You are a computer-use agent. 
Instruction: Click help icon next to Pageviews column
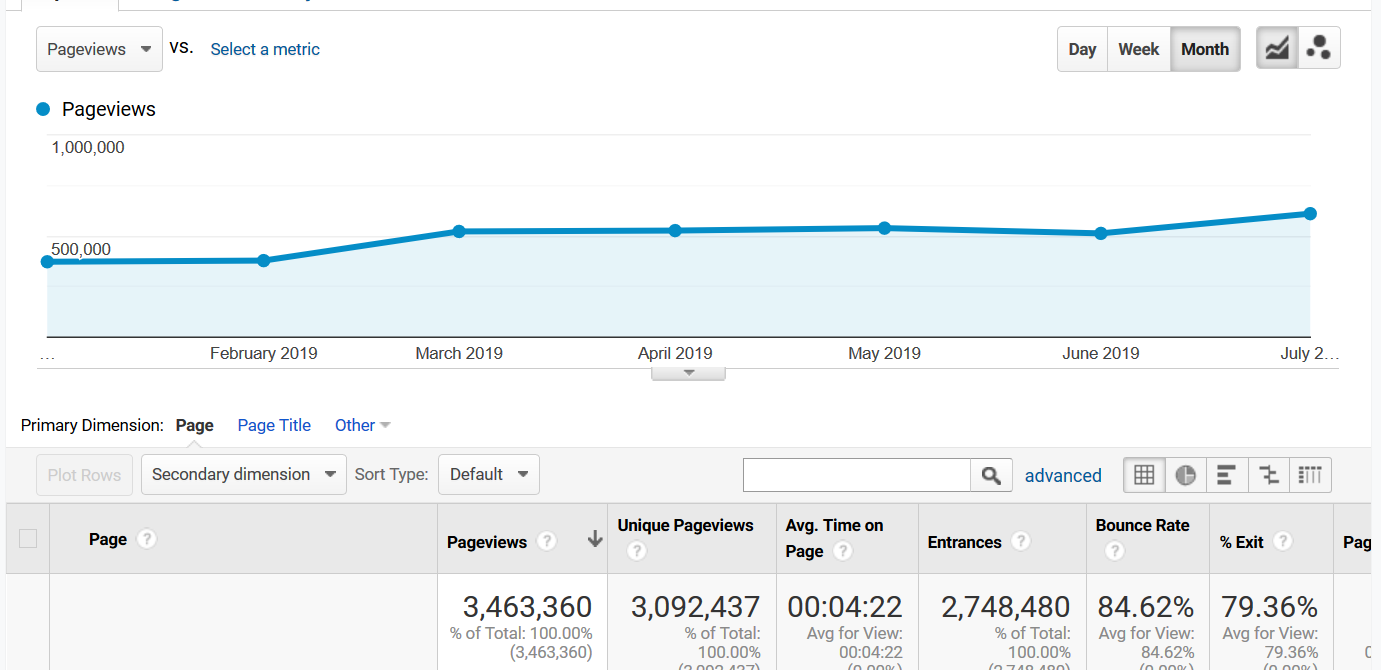point(546,542)
